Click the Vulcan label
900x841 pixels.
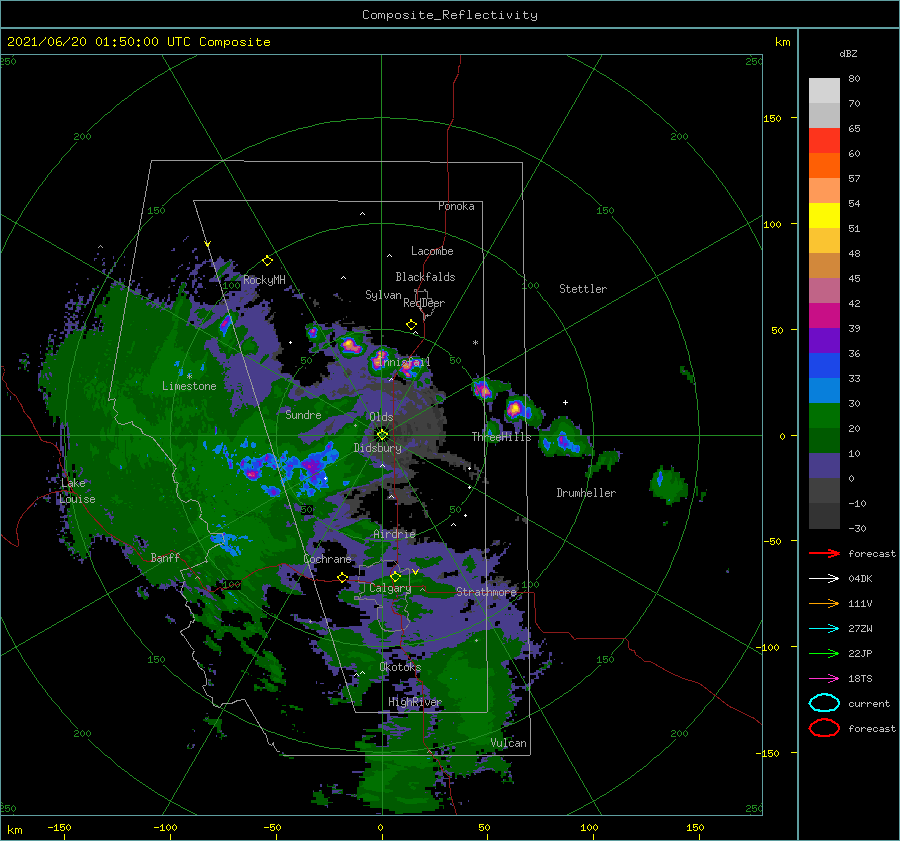click(509, 743)
